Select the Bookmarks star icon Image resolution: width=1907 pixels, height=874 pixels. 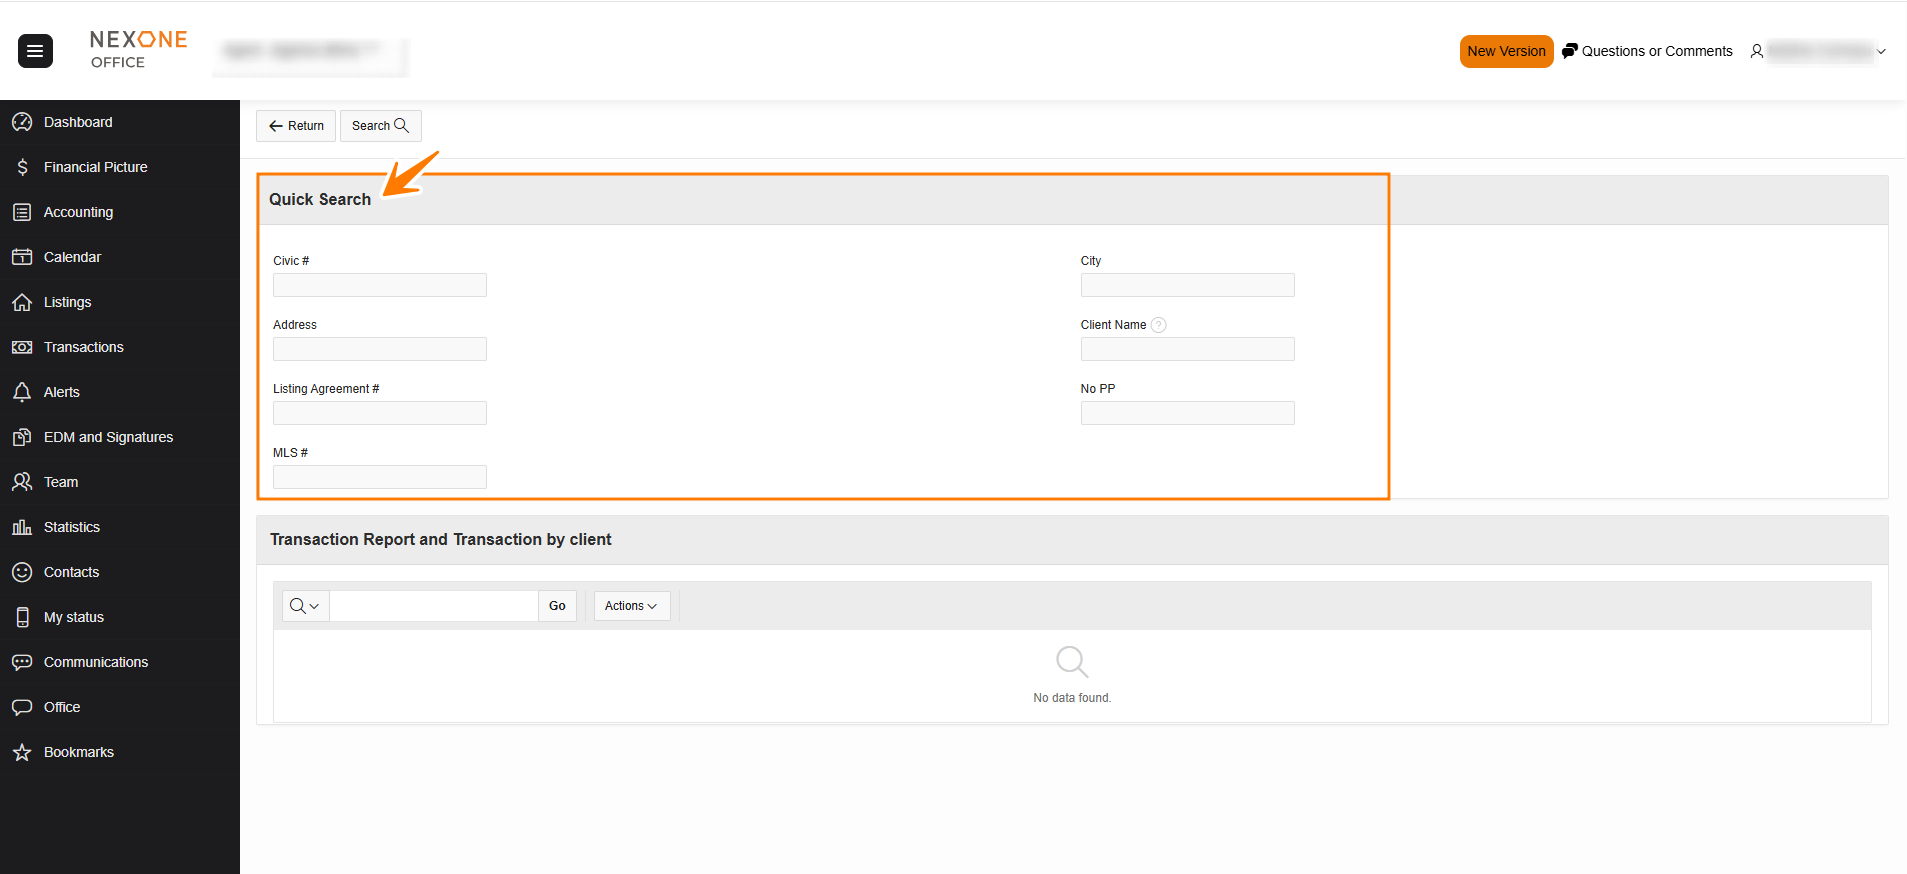tap(22, 752)
